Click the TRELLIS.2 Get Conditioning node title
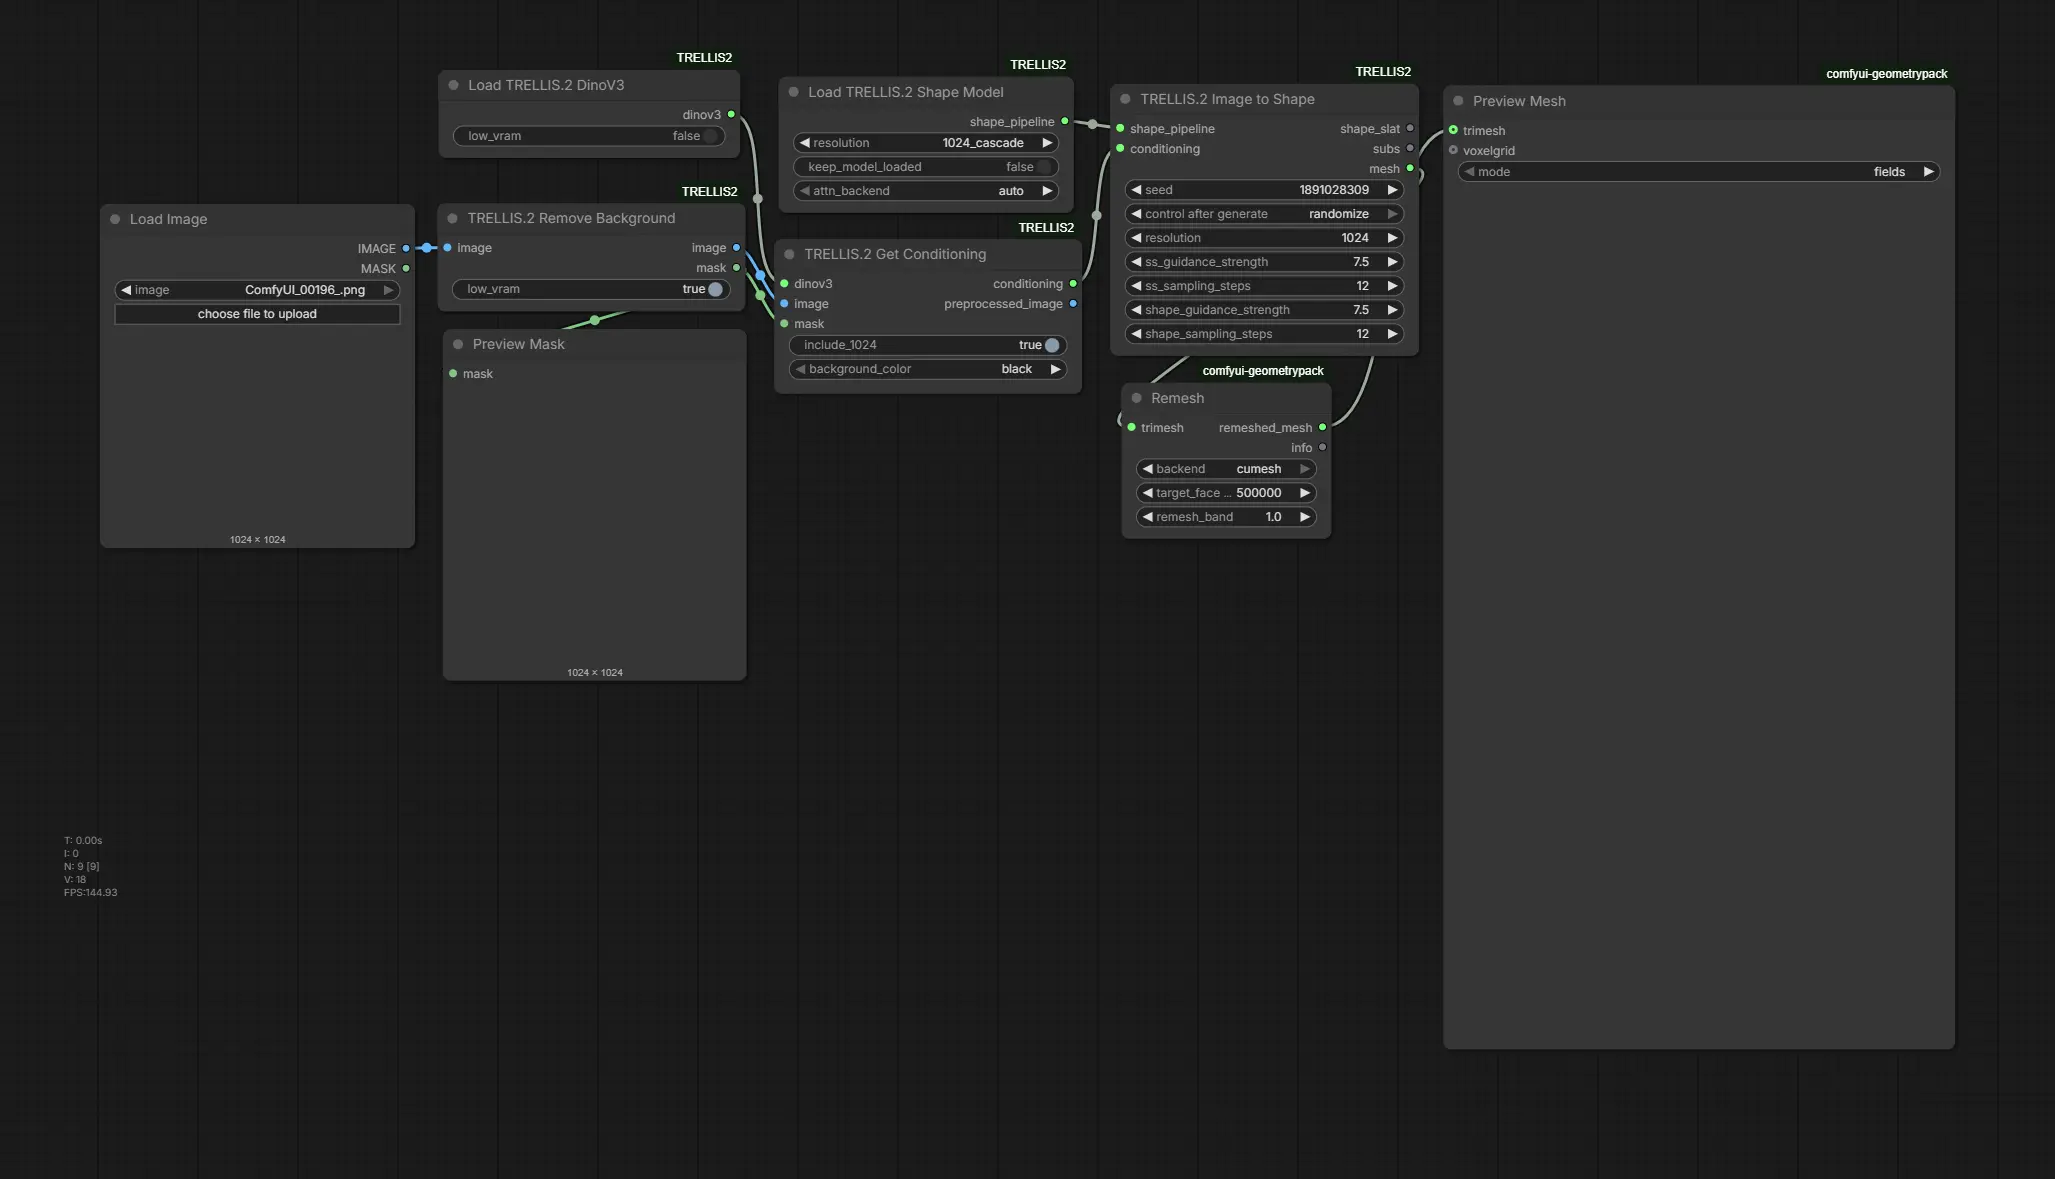The height and width of the screenshot is (1179, 2055). tap(895, 254)
